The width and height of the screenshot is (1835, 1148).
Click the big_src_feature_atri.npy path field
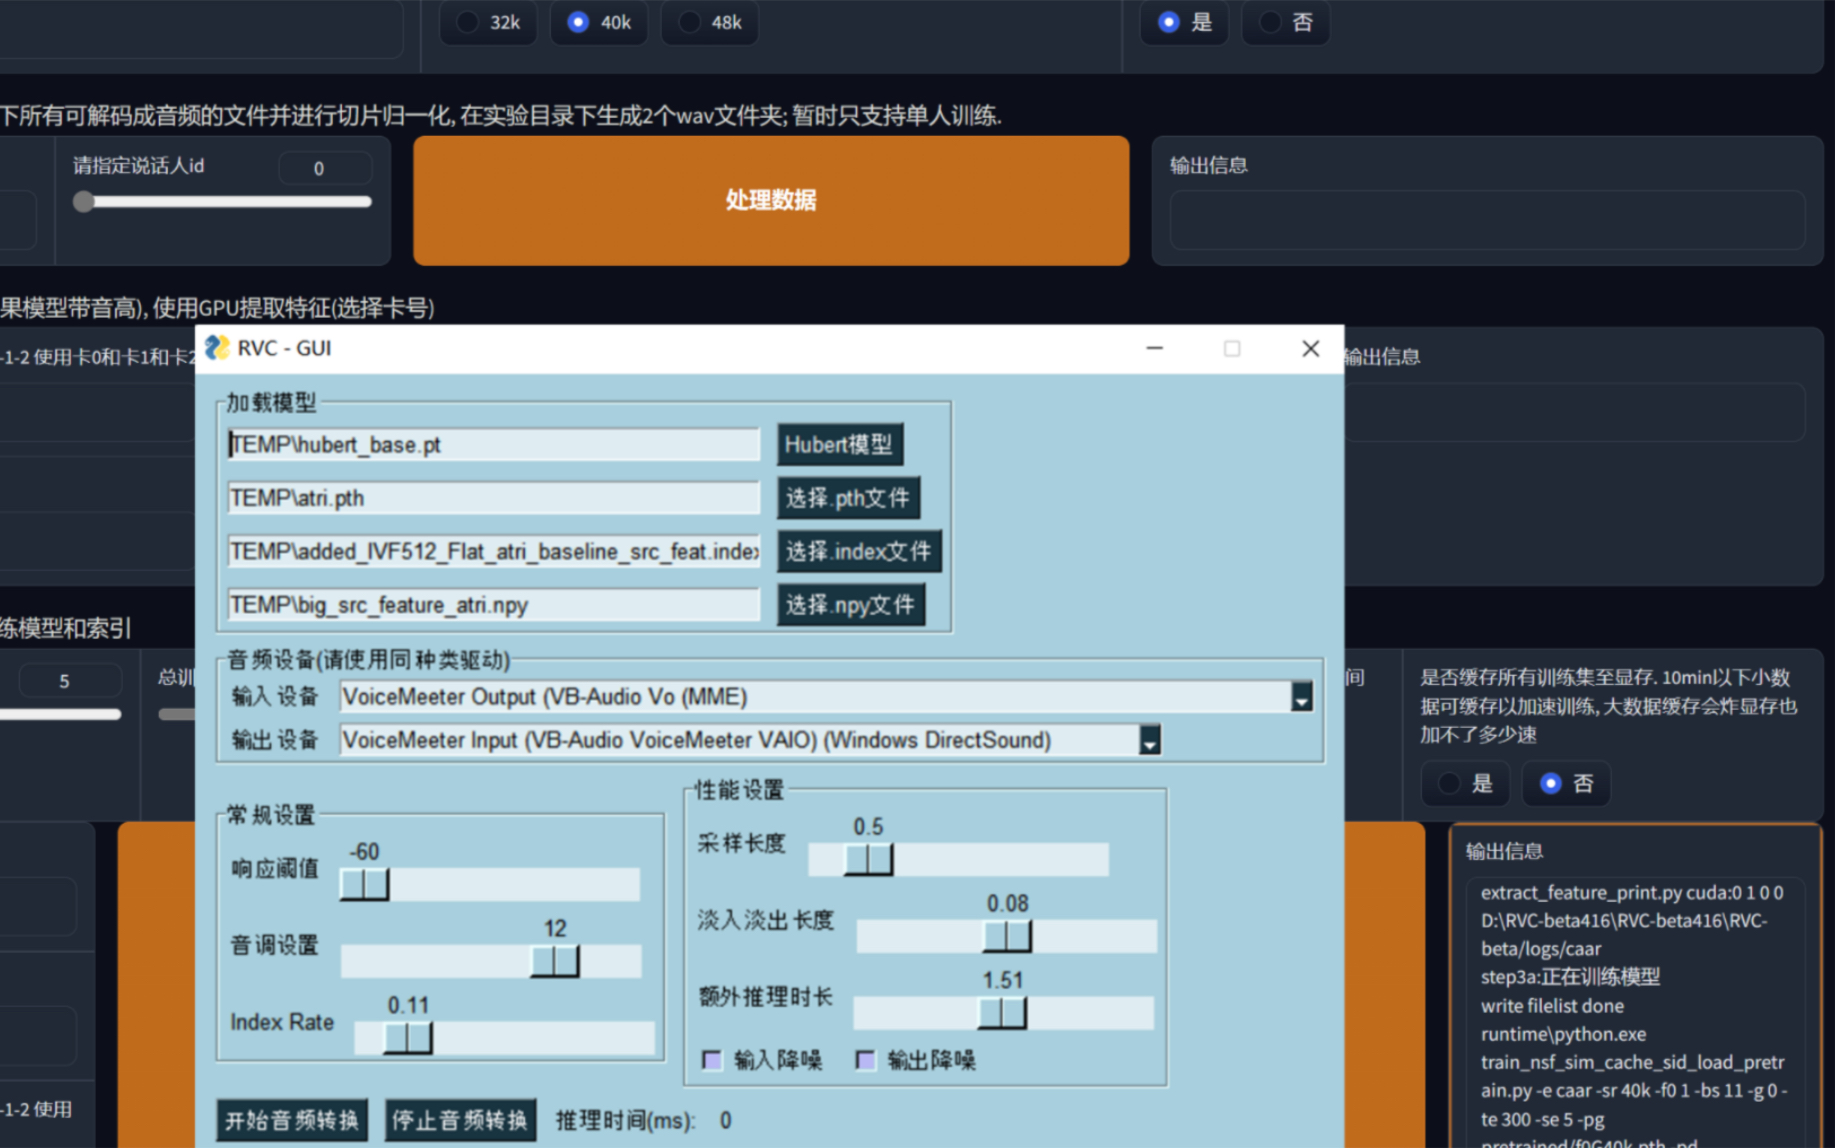pos(494,605)
